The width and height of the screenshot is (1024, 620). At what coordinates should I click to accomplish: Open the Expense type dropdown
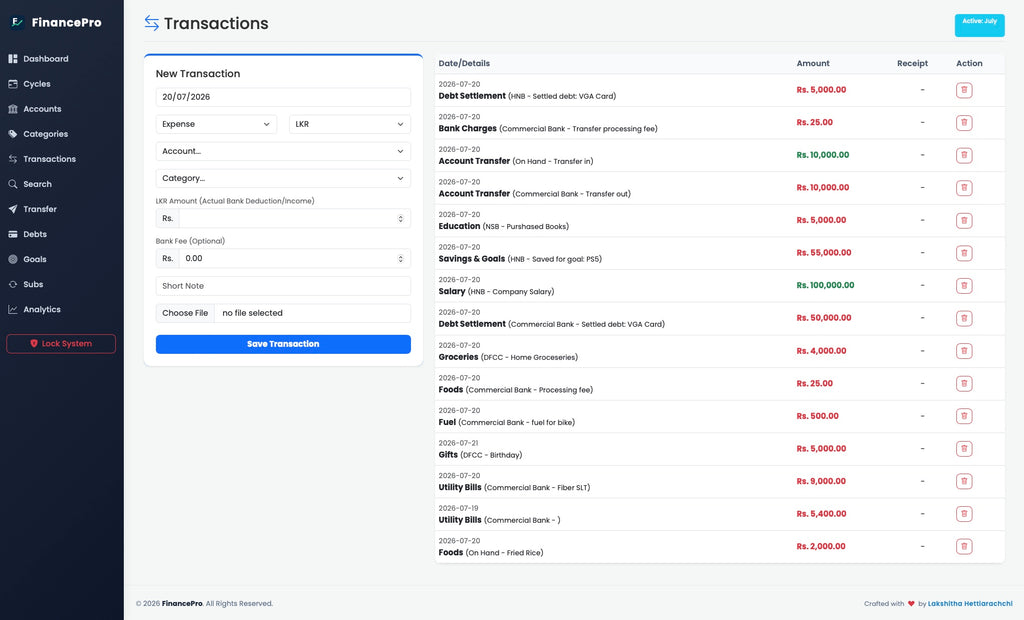pyautogui.click(x=216, y=124)
